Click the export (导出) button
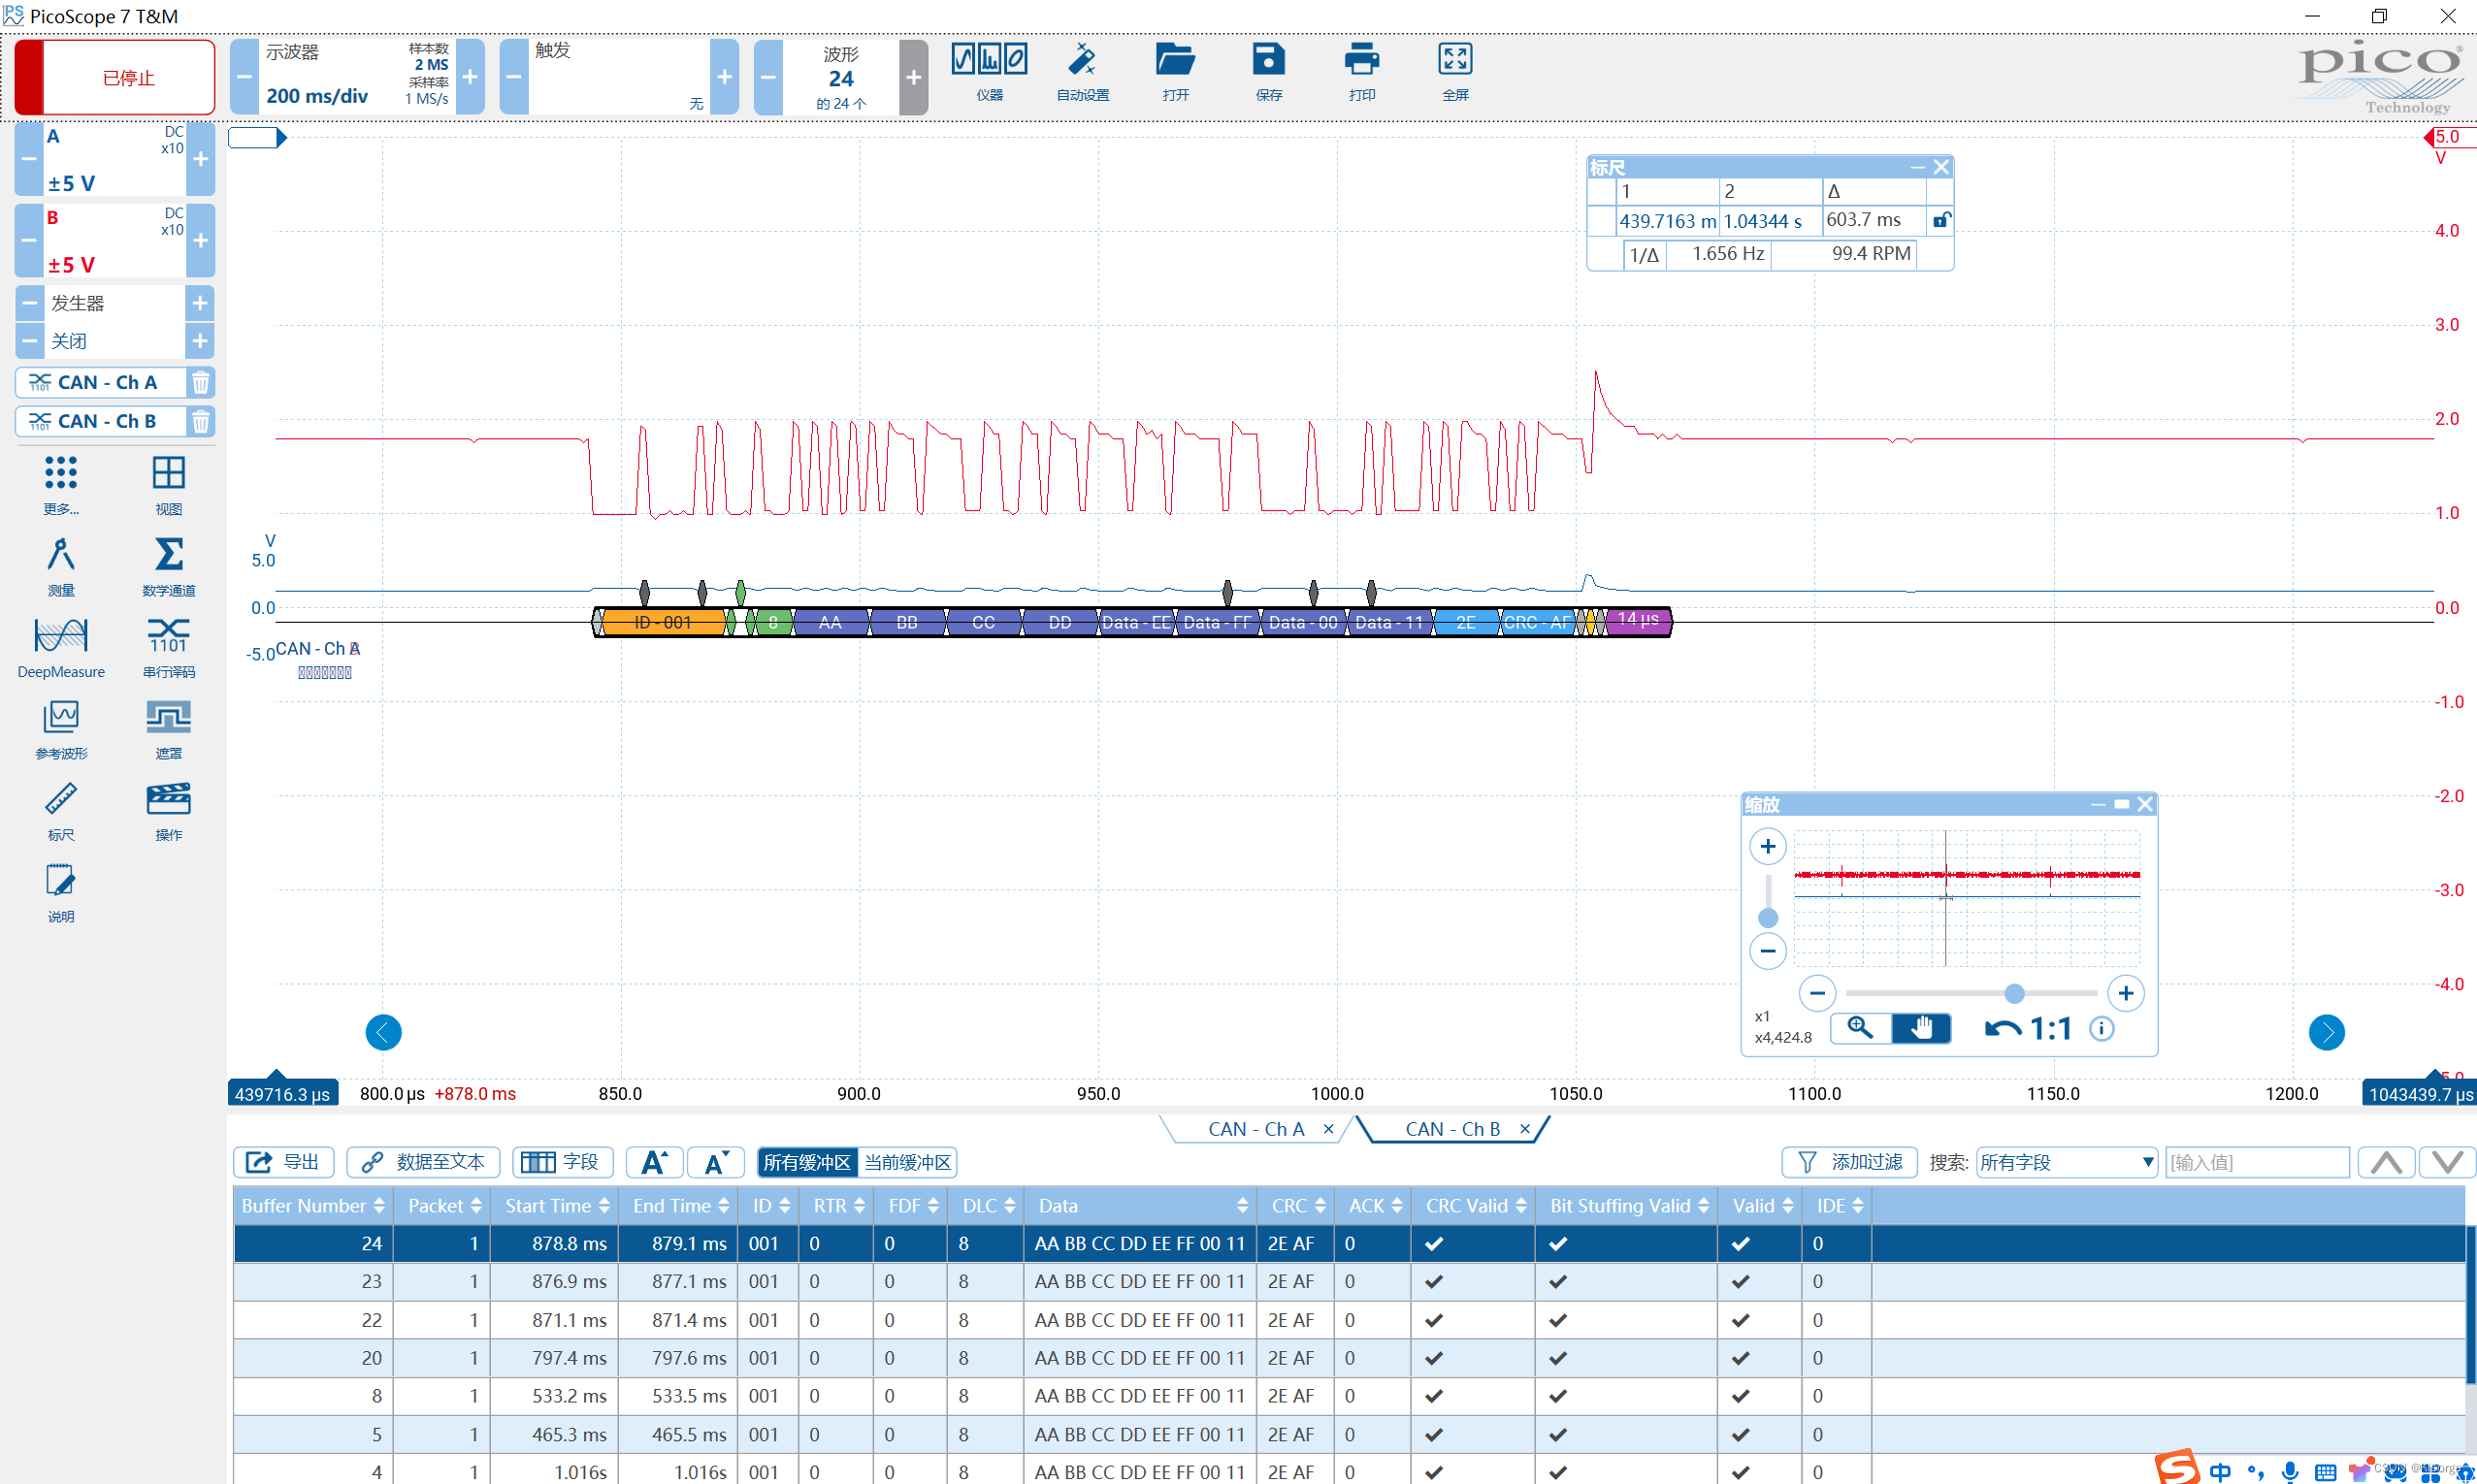Image resolution: width=2477 pixels, height=1484 pixels. pos(284,1162)
